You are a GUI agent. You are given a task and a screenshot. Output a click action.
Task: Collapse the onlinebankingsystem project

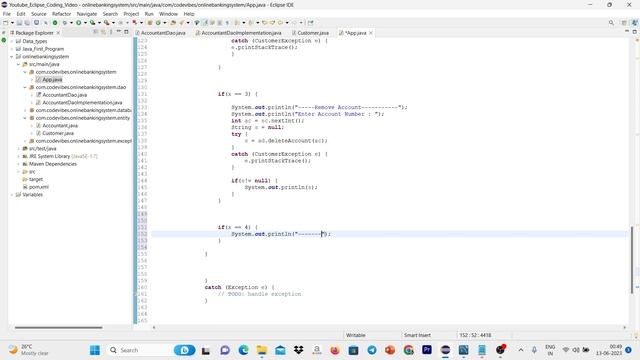click(x=12, y=57)
